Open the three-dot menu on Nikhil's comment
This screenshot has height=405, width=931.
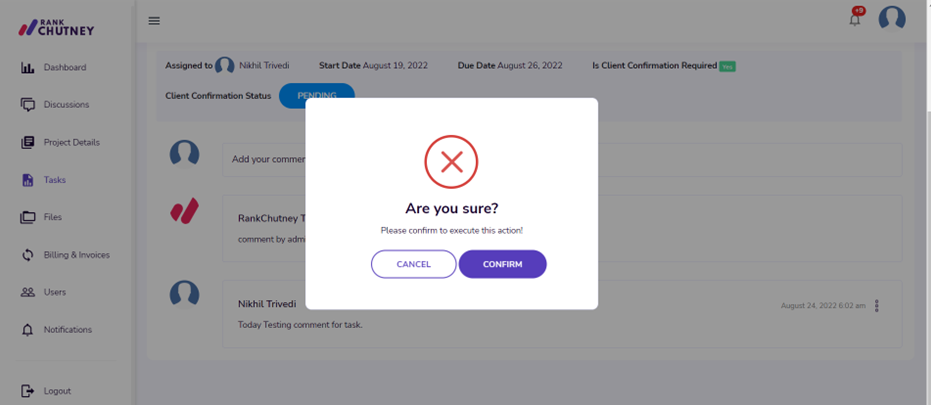876,306
